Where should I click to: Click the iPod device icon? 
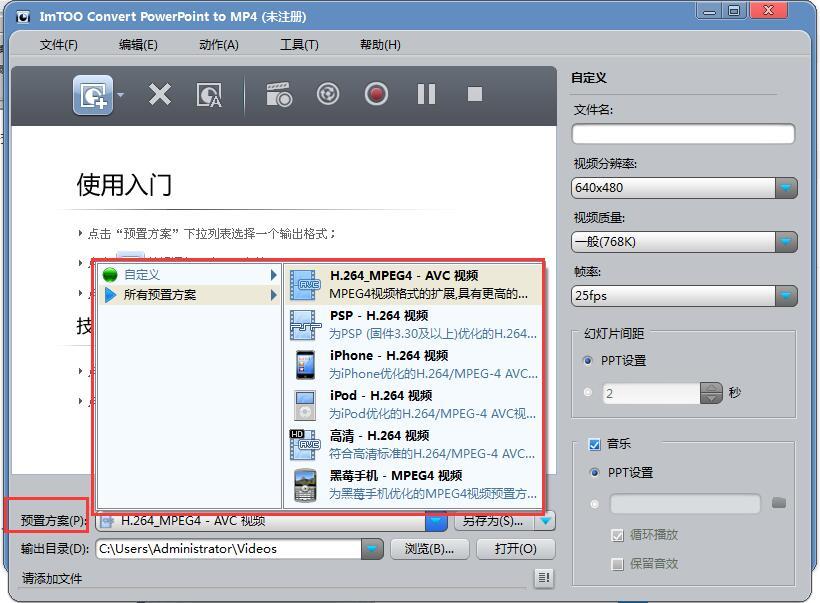[x=305, y=405]
